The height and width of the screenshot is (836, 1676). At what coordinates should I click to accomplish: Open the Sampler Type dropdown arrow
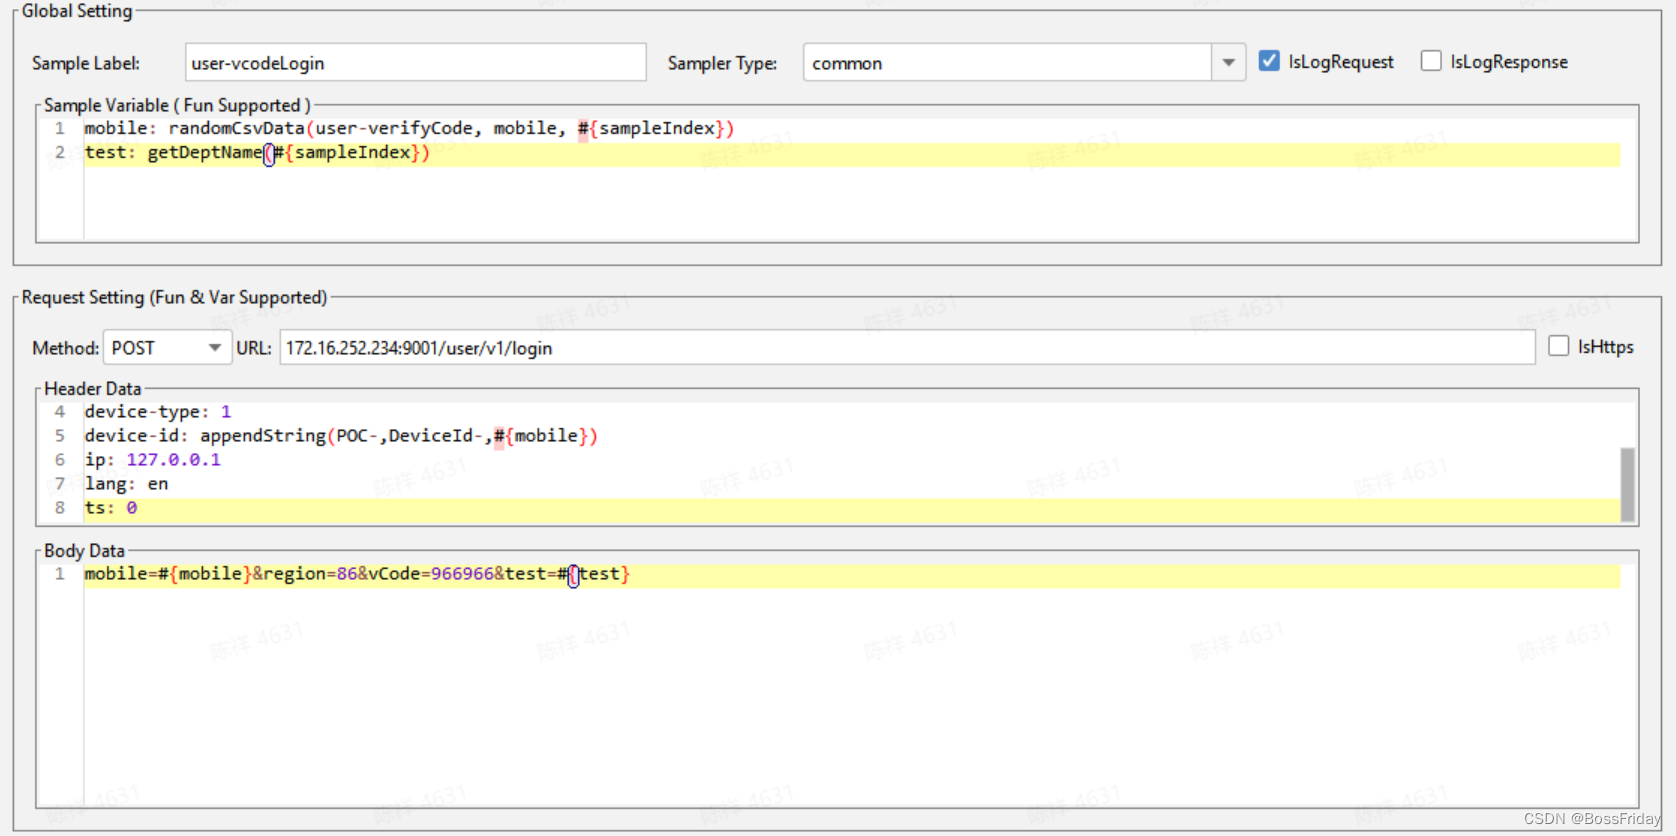coord(1228,63)
